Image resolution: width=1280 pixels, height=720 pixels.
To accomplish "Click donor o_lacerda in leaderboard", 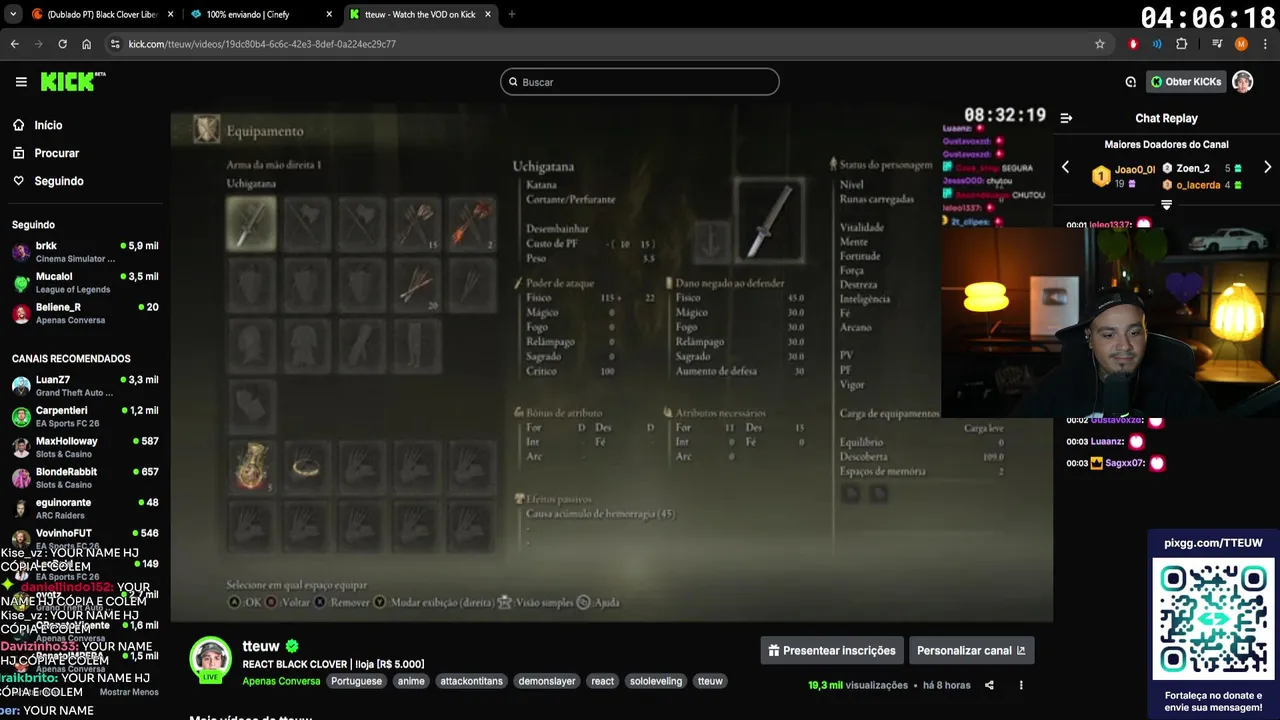I will [x=1198, y=185].
